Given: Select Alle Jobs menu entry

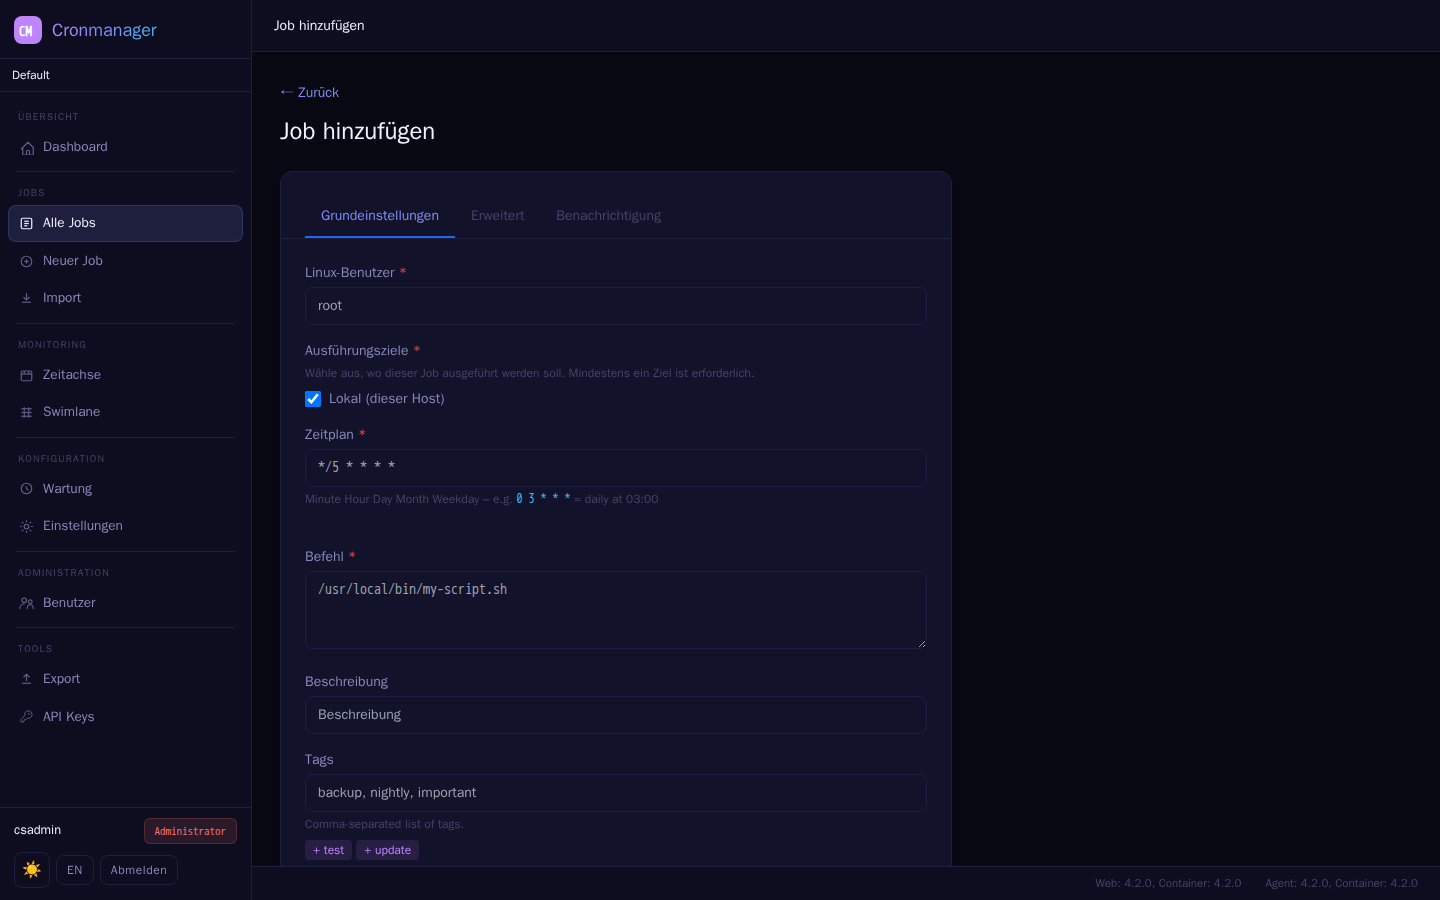Looking at the screenshot, I should [x=125, y=223].
